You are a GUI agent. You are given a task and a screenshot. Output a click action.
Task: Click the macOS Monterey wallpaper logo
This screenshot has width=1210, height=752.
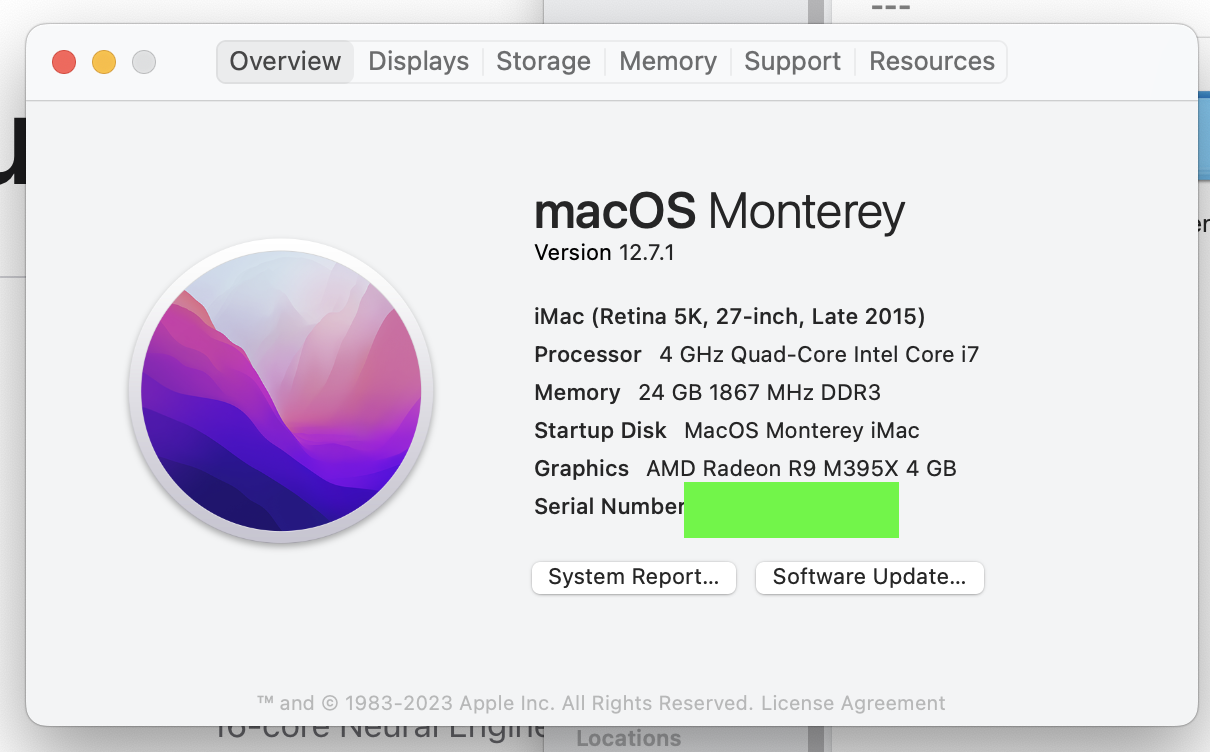(281, 390)
